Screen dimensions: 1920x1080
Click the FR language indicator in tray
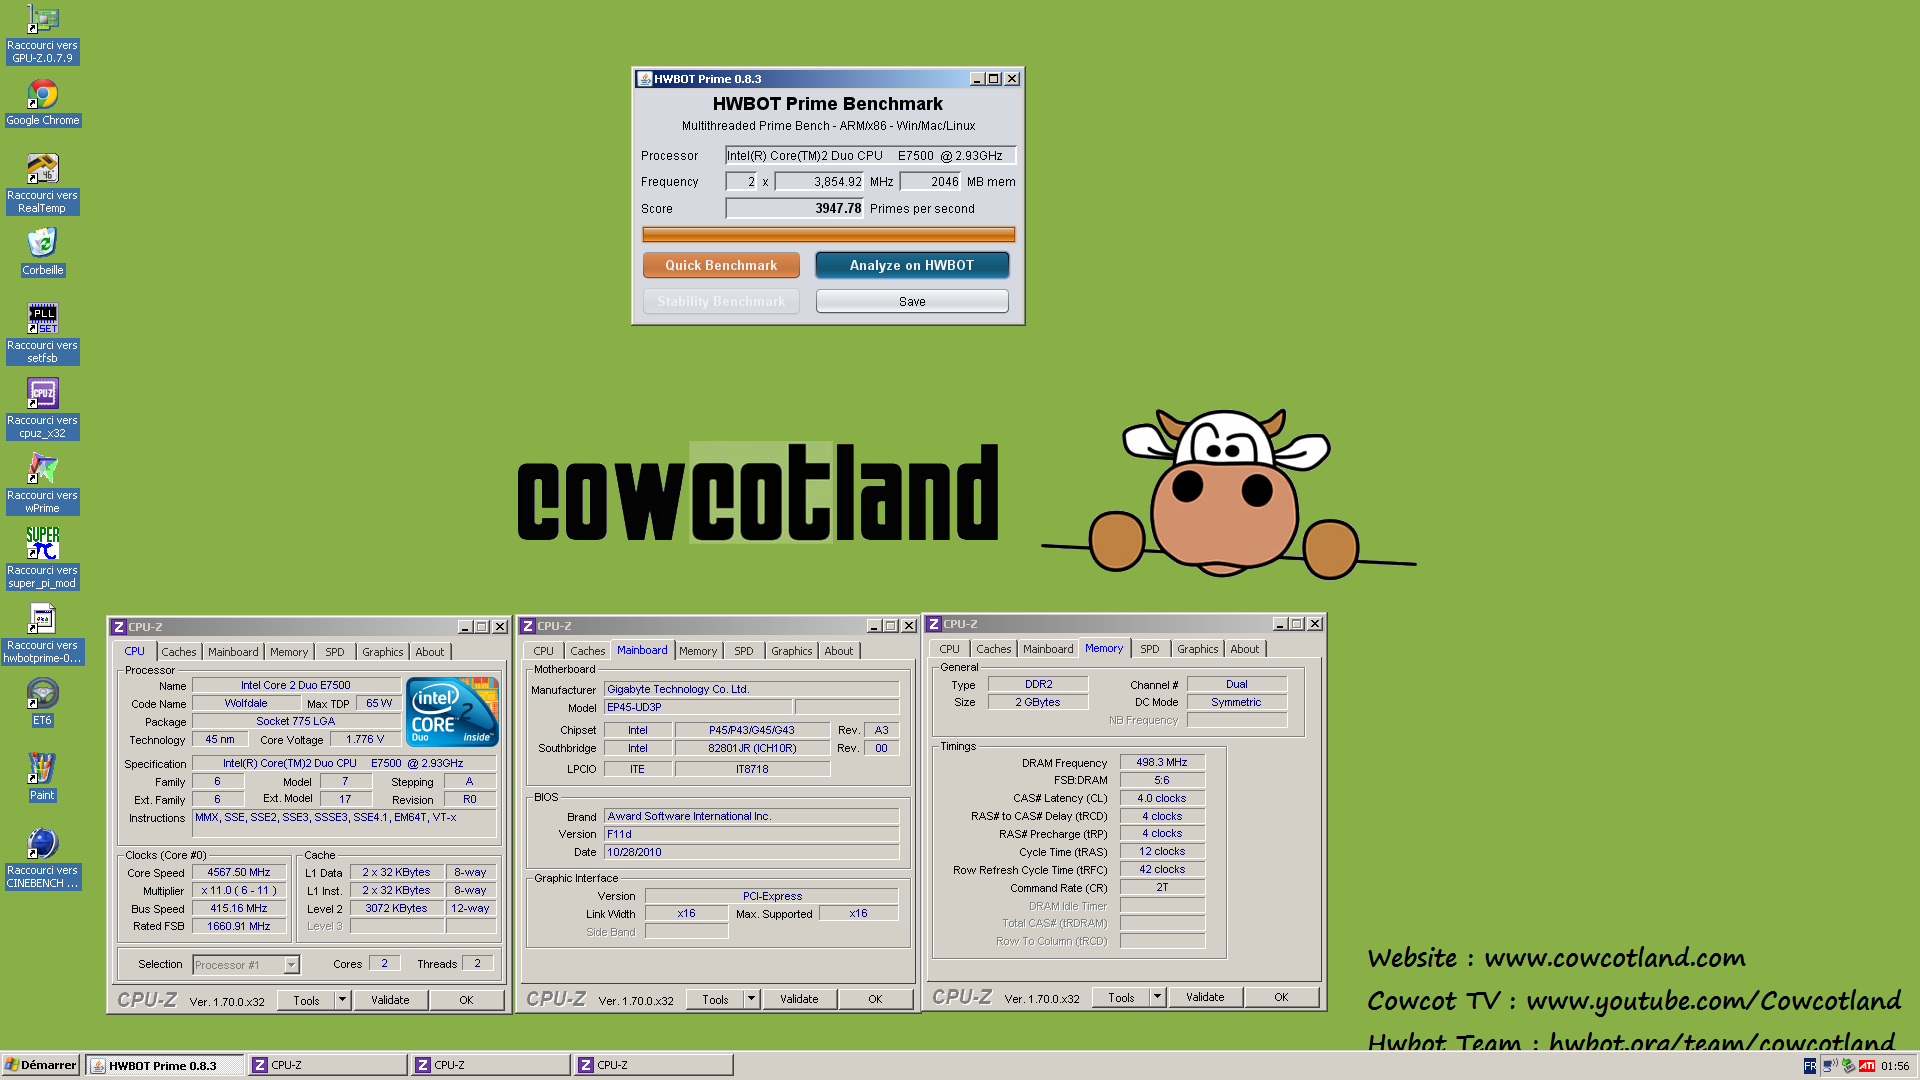click(1810, 1066)
